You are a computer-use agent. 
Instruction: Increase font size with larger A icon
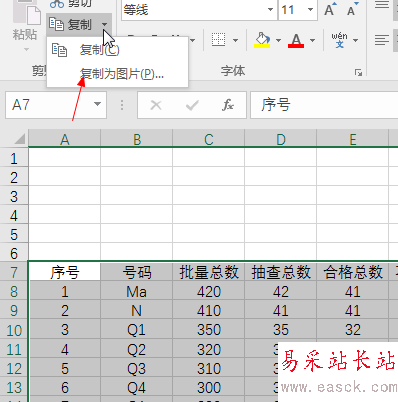(x=330, y=9)
